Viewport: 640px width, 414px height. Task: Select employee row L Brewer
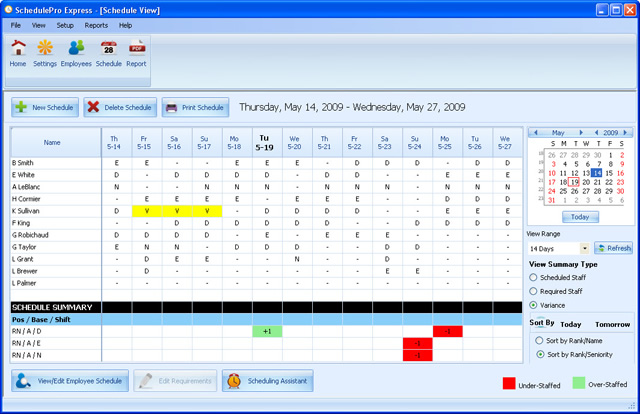266,271
